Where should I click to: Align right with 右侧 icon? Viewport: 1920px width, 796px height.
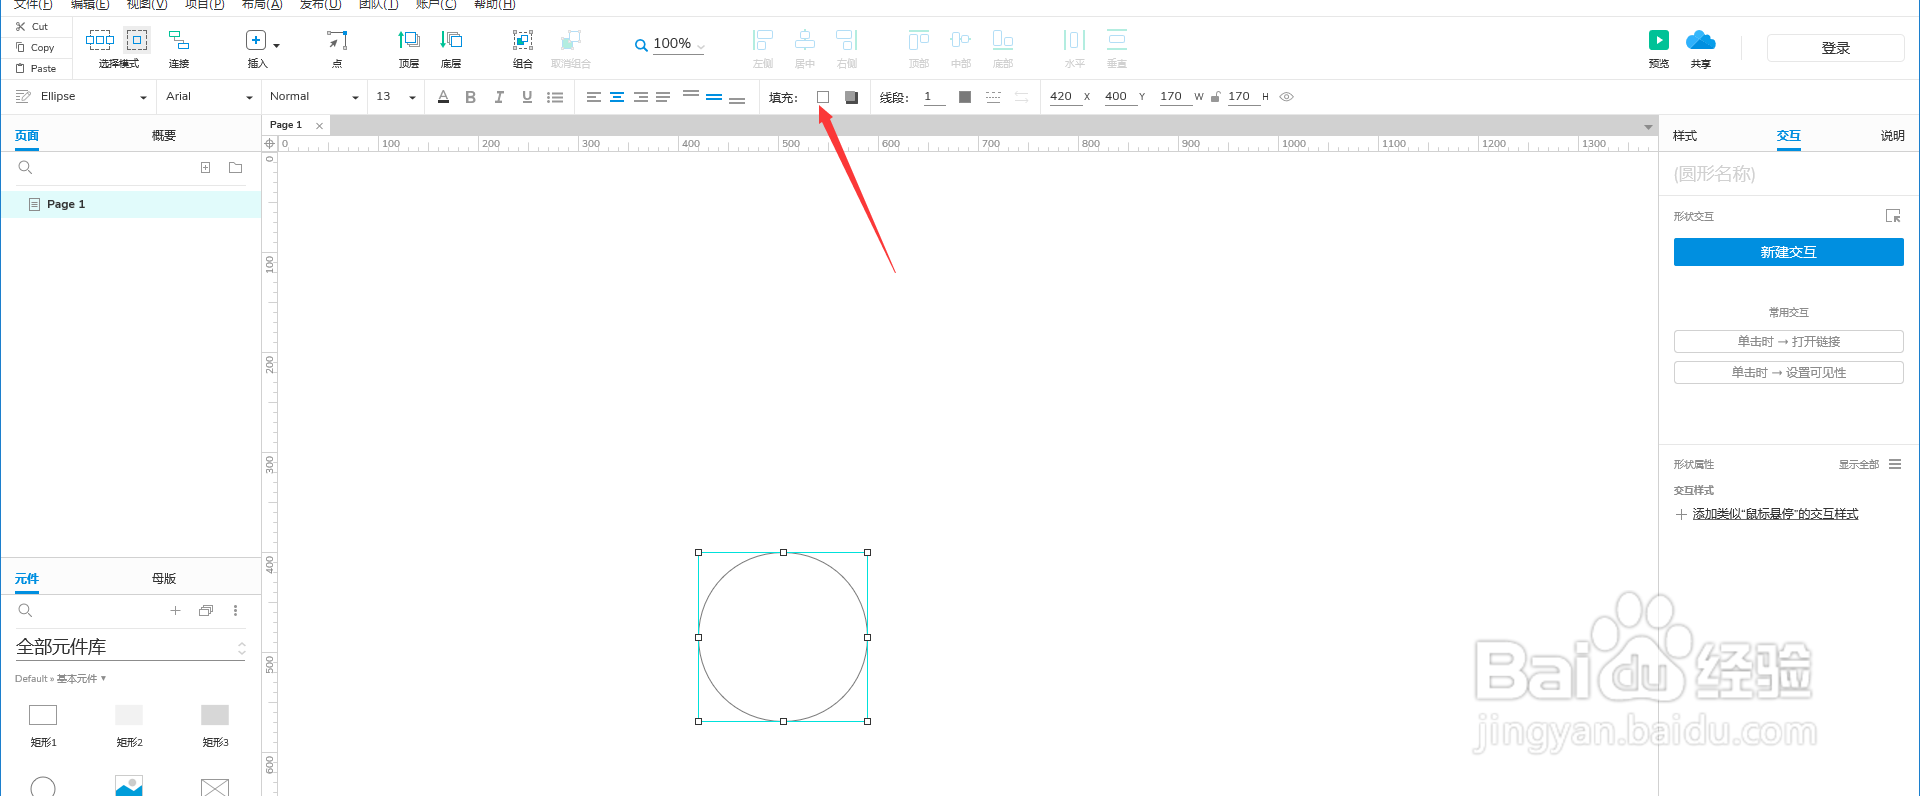847,40
